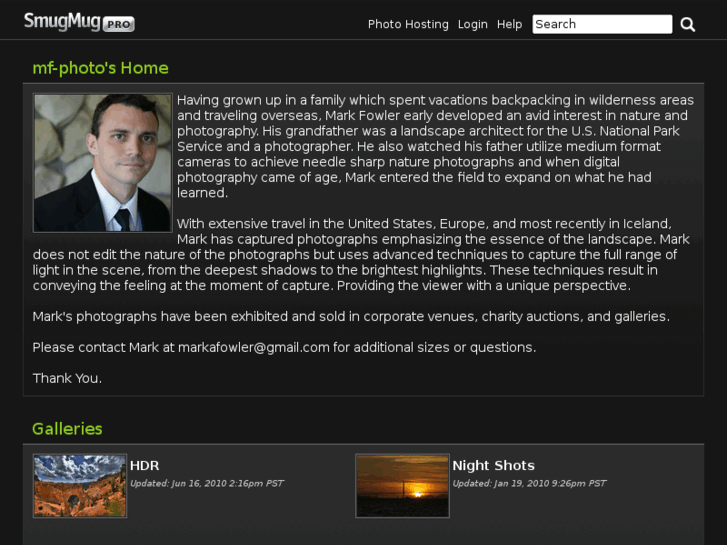
Task: Go to the Help page
Action: click(x=510, y=24)
